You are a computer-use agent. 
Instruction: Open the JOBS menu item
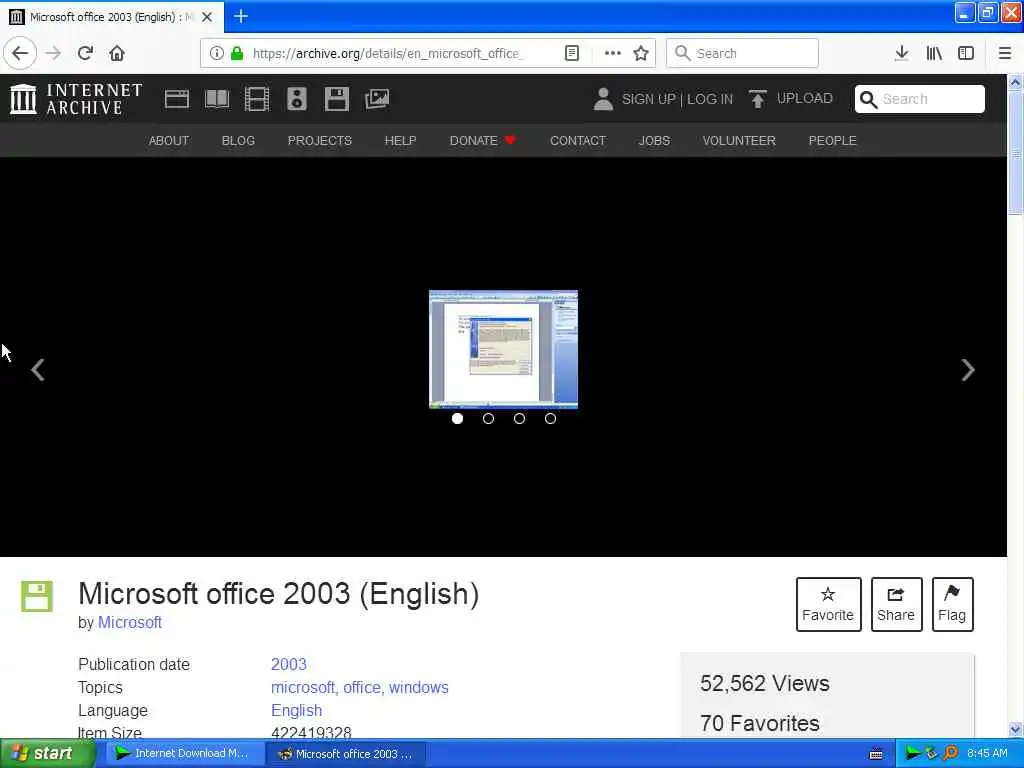click(654, 140)
